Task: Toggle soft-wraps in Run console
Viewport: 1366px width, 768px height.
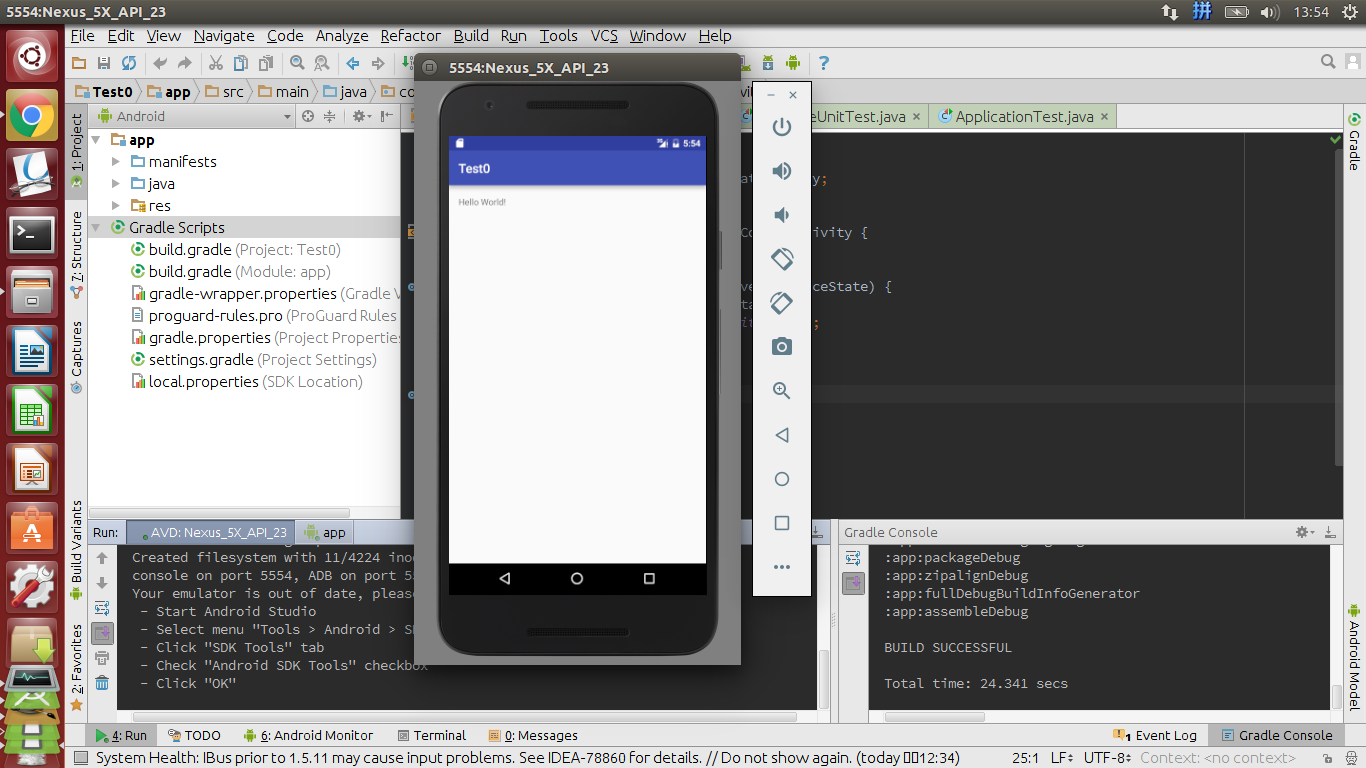Action: click(x=102, y=608)
